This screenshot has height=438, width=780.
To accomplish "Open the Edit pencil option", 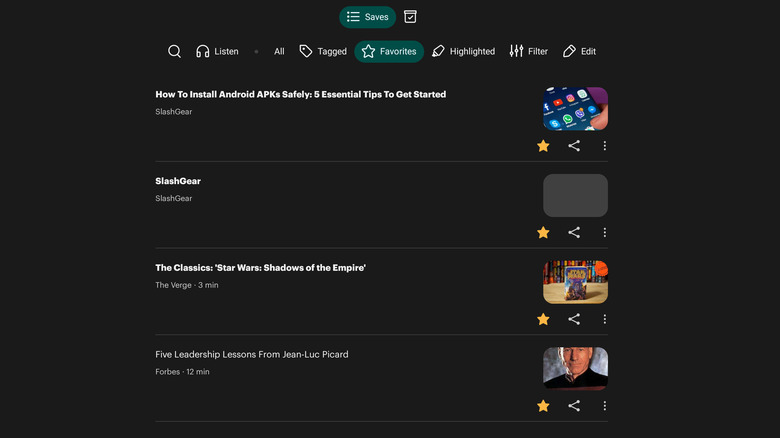I will pyautogui.click(x=579, y=51).
